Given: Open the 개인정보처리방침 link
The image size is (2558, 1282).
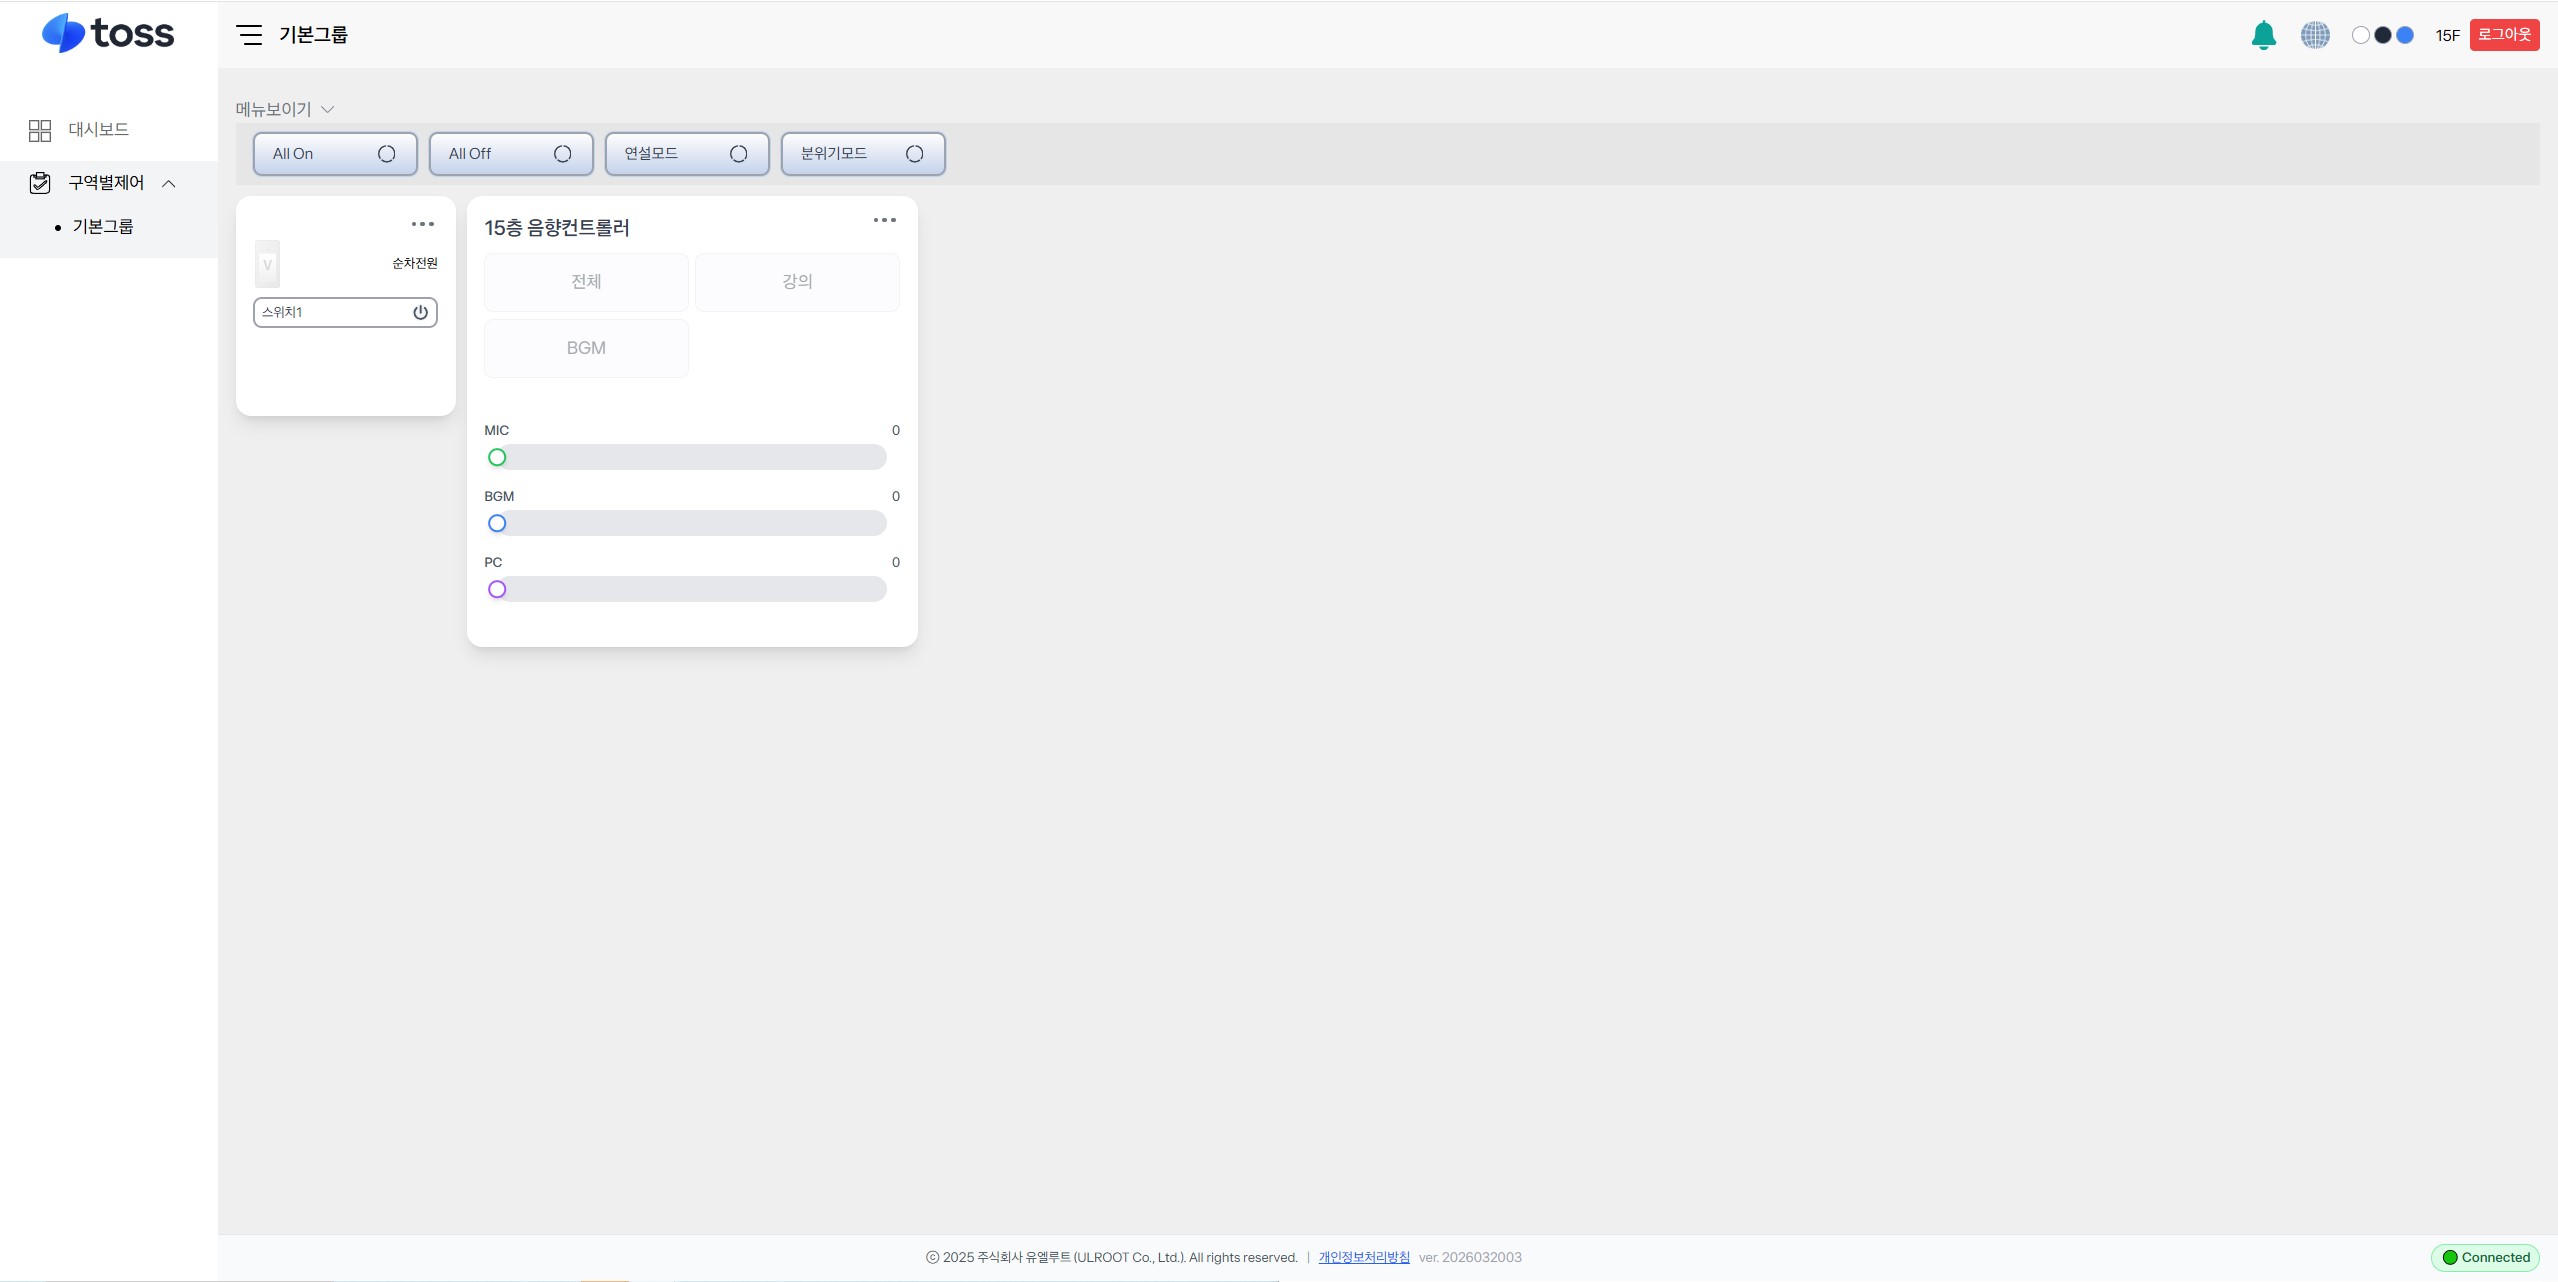Looking at the screenshot, I should [1364, 1257].
